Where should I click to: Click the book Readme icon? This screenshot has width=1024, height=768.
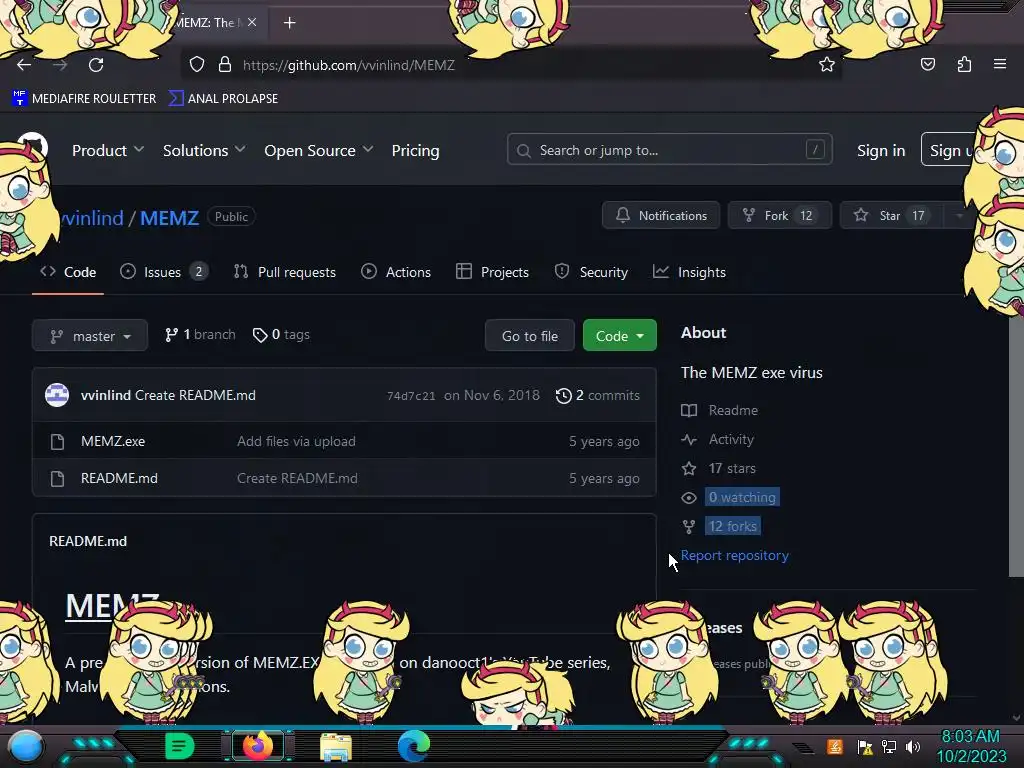point(689,410)
